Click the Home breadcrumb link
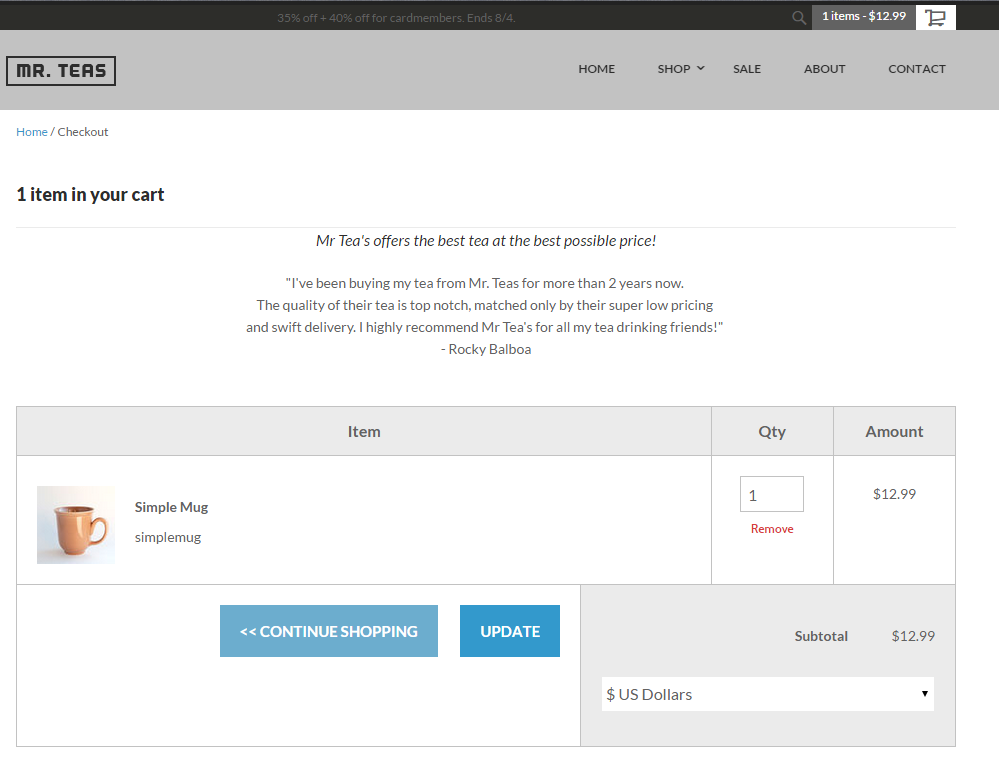 coord(32,132)
